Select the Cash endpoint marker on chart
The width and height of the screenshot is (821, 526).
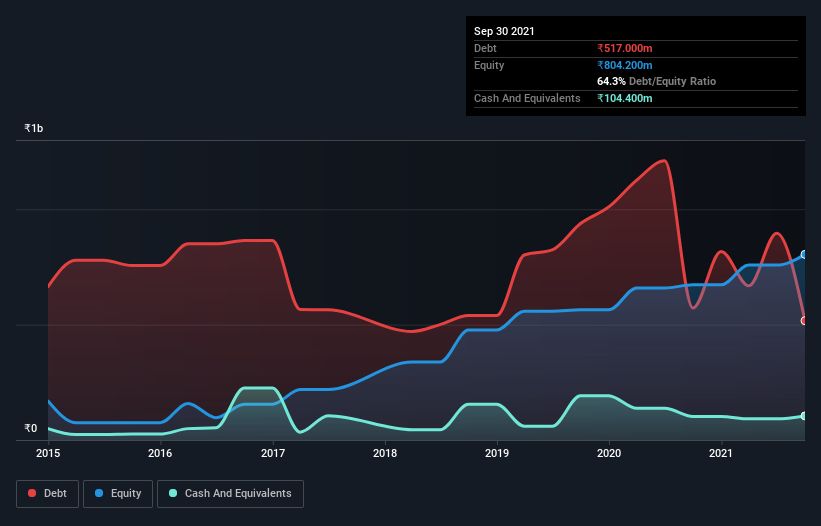(x=804, y=416)
